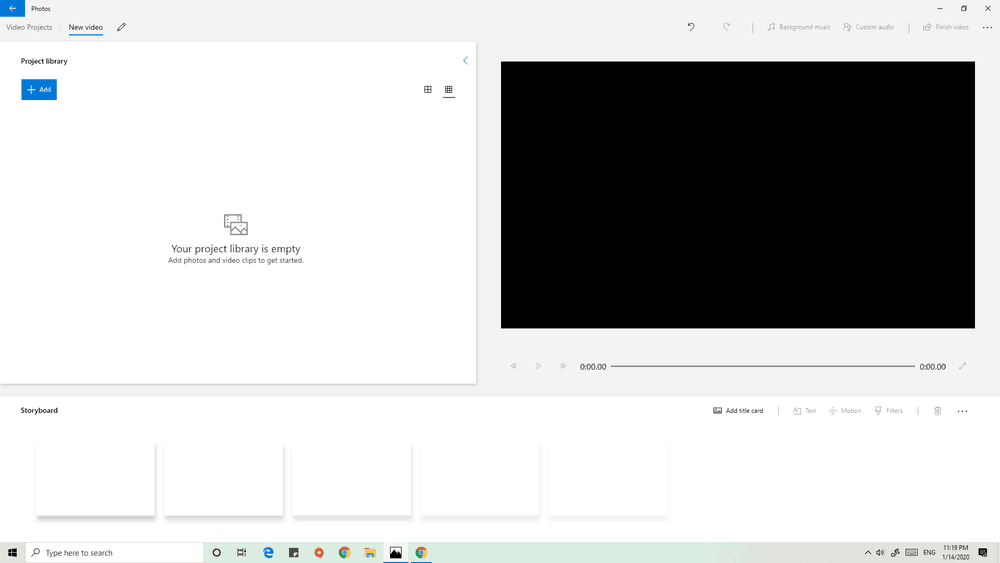
Task: Open the Motion tool in storyboard
Action: pyautogui.click(x=845, y=411)
